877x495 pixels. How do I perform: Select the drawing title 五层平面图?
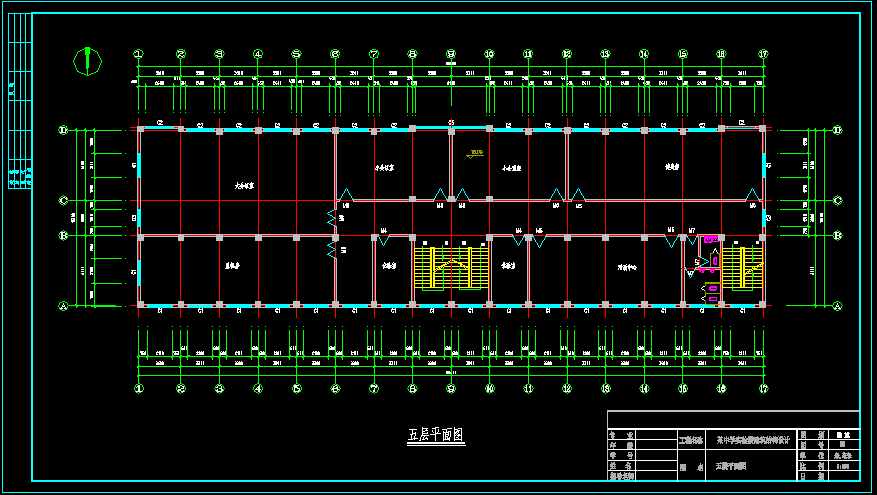[x=435, y=436]
